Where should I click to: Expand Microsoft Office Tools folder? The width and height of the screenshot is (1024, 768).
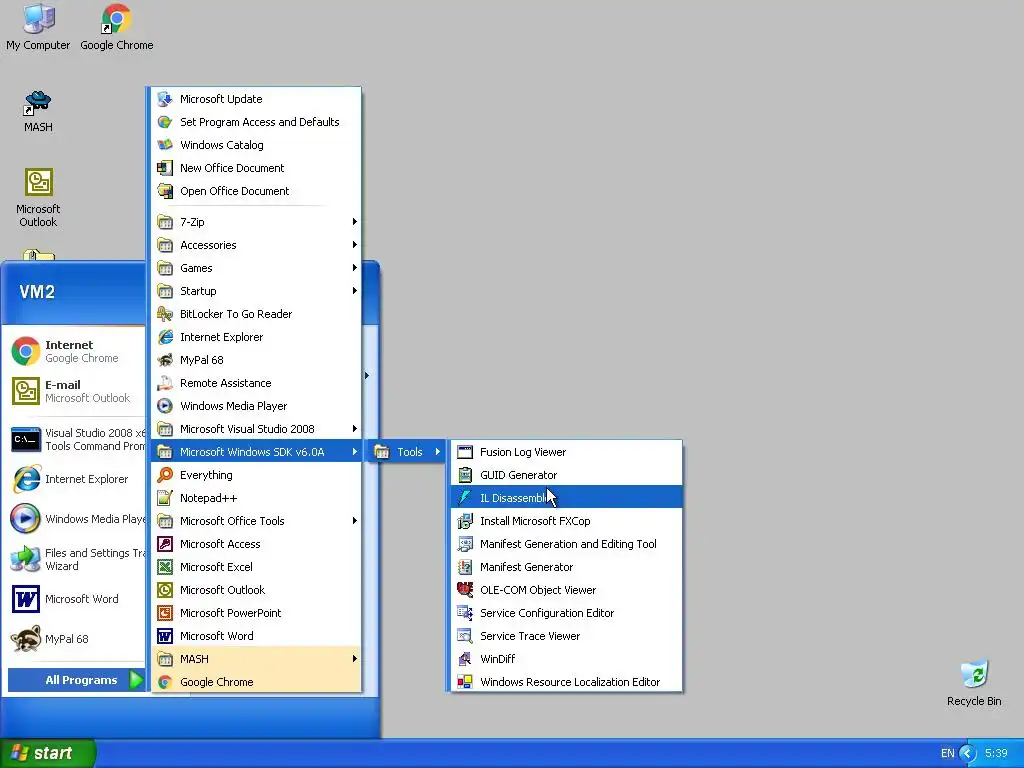tap(256, 521)
